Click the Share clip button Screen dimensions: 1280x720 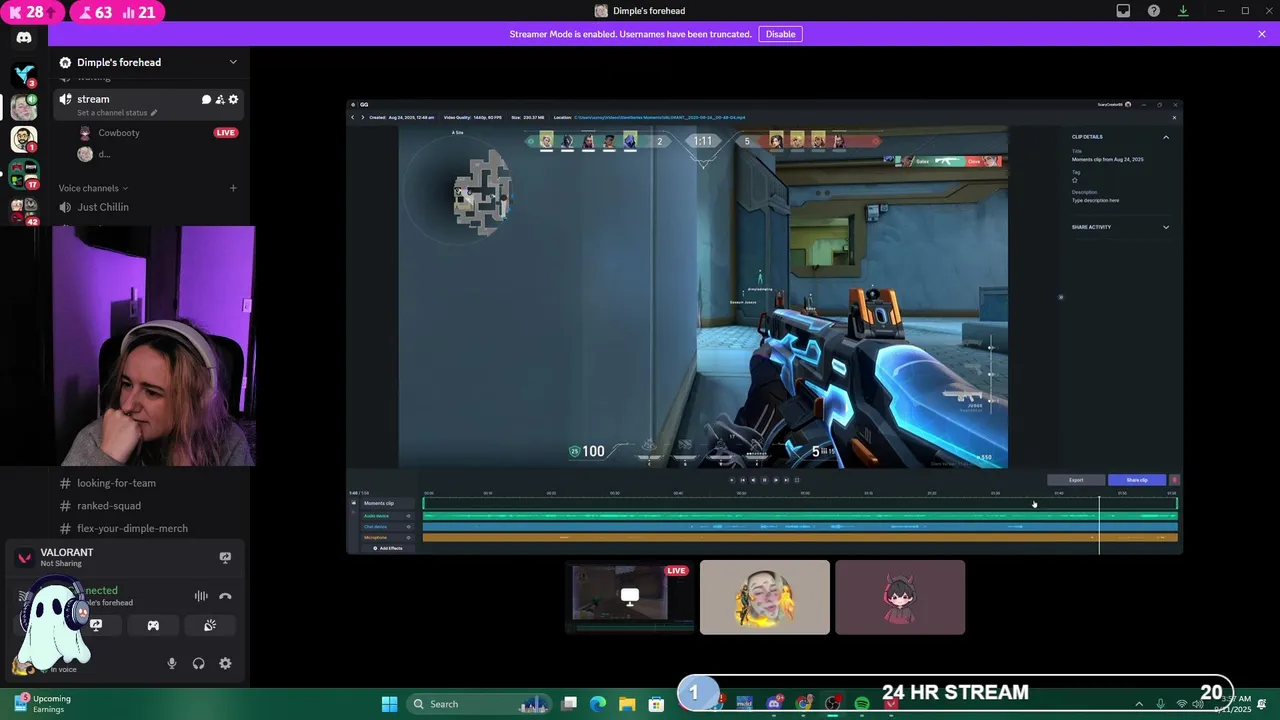coord(1137,480)
